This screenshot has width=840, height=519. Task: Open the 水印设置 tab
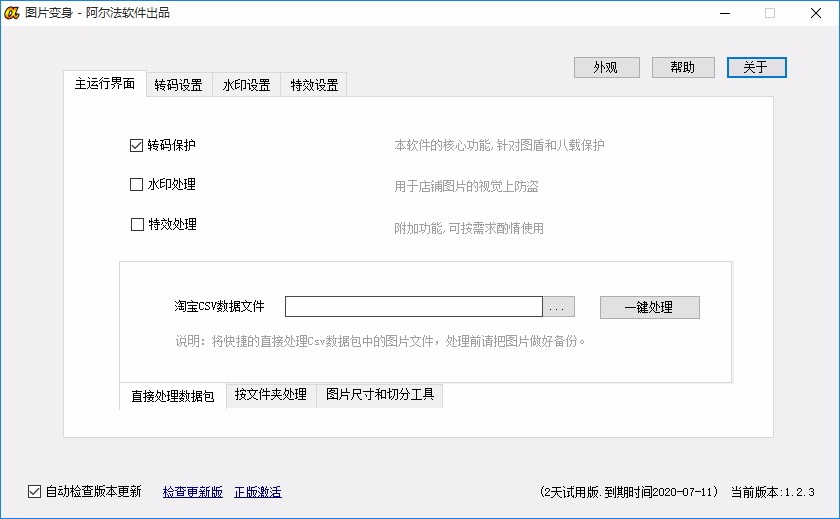coord(246,85)
